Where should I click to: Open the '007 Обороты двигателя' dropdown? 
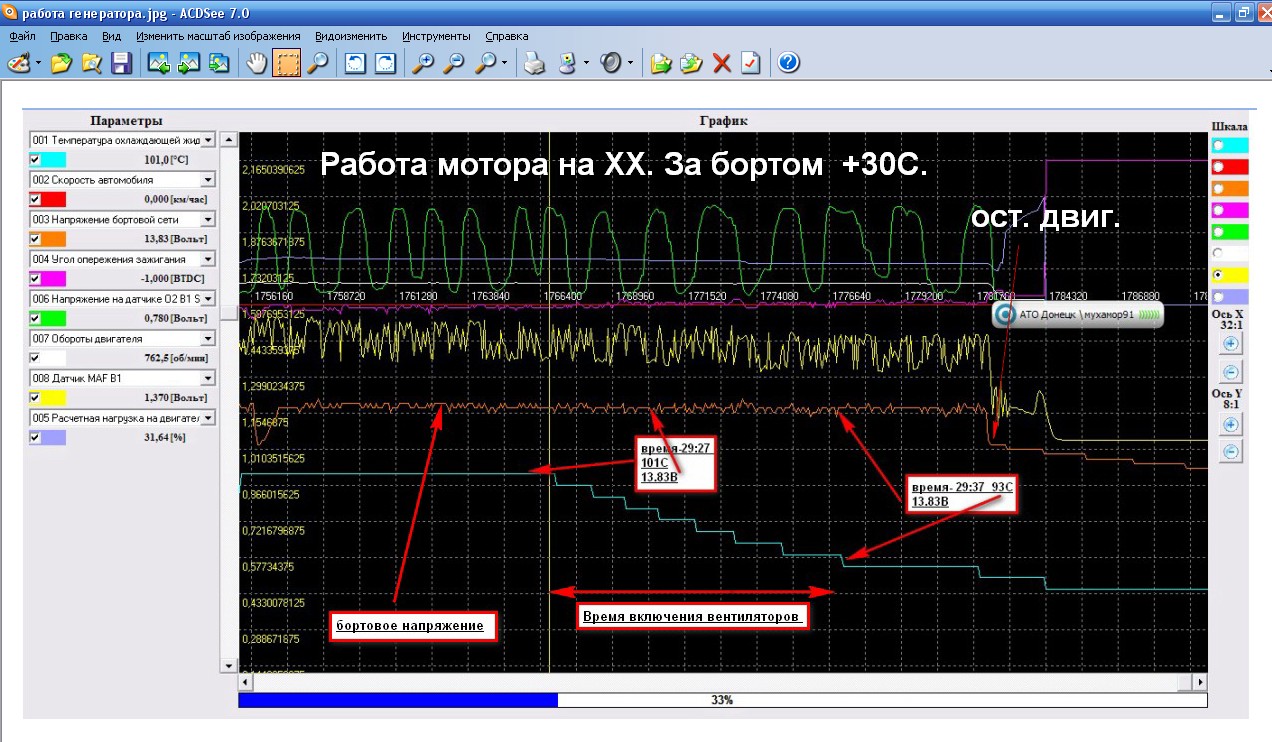click(208, 338)
